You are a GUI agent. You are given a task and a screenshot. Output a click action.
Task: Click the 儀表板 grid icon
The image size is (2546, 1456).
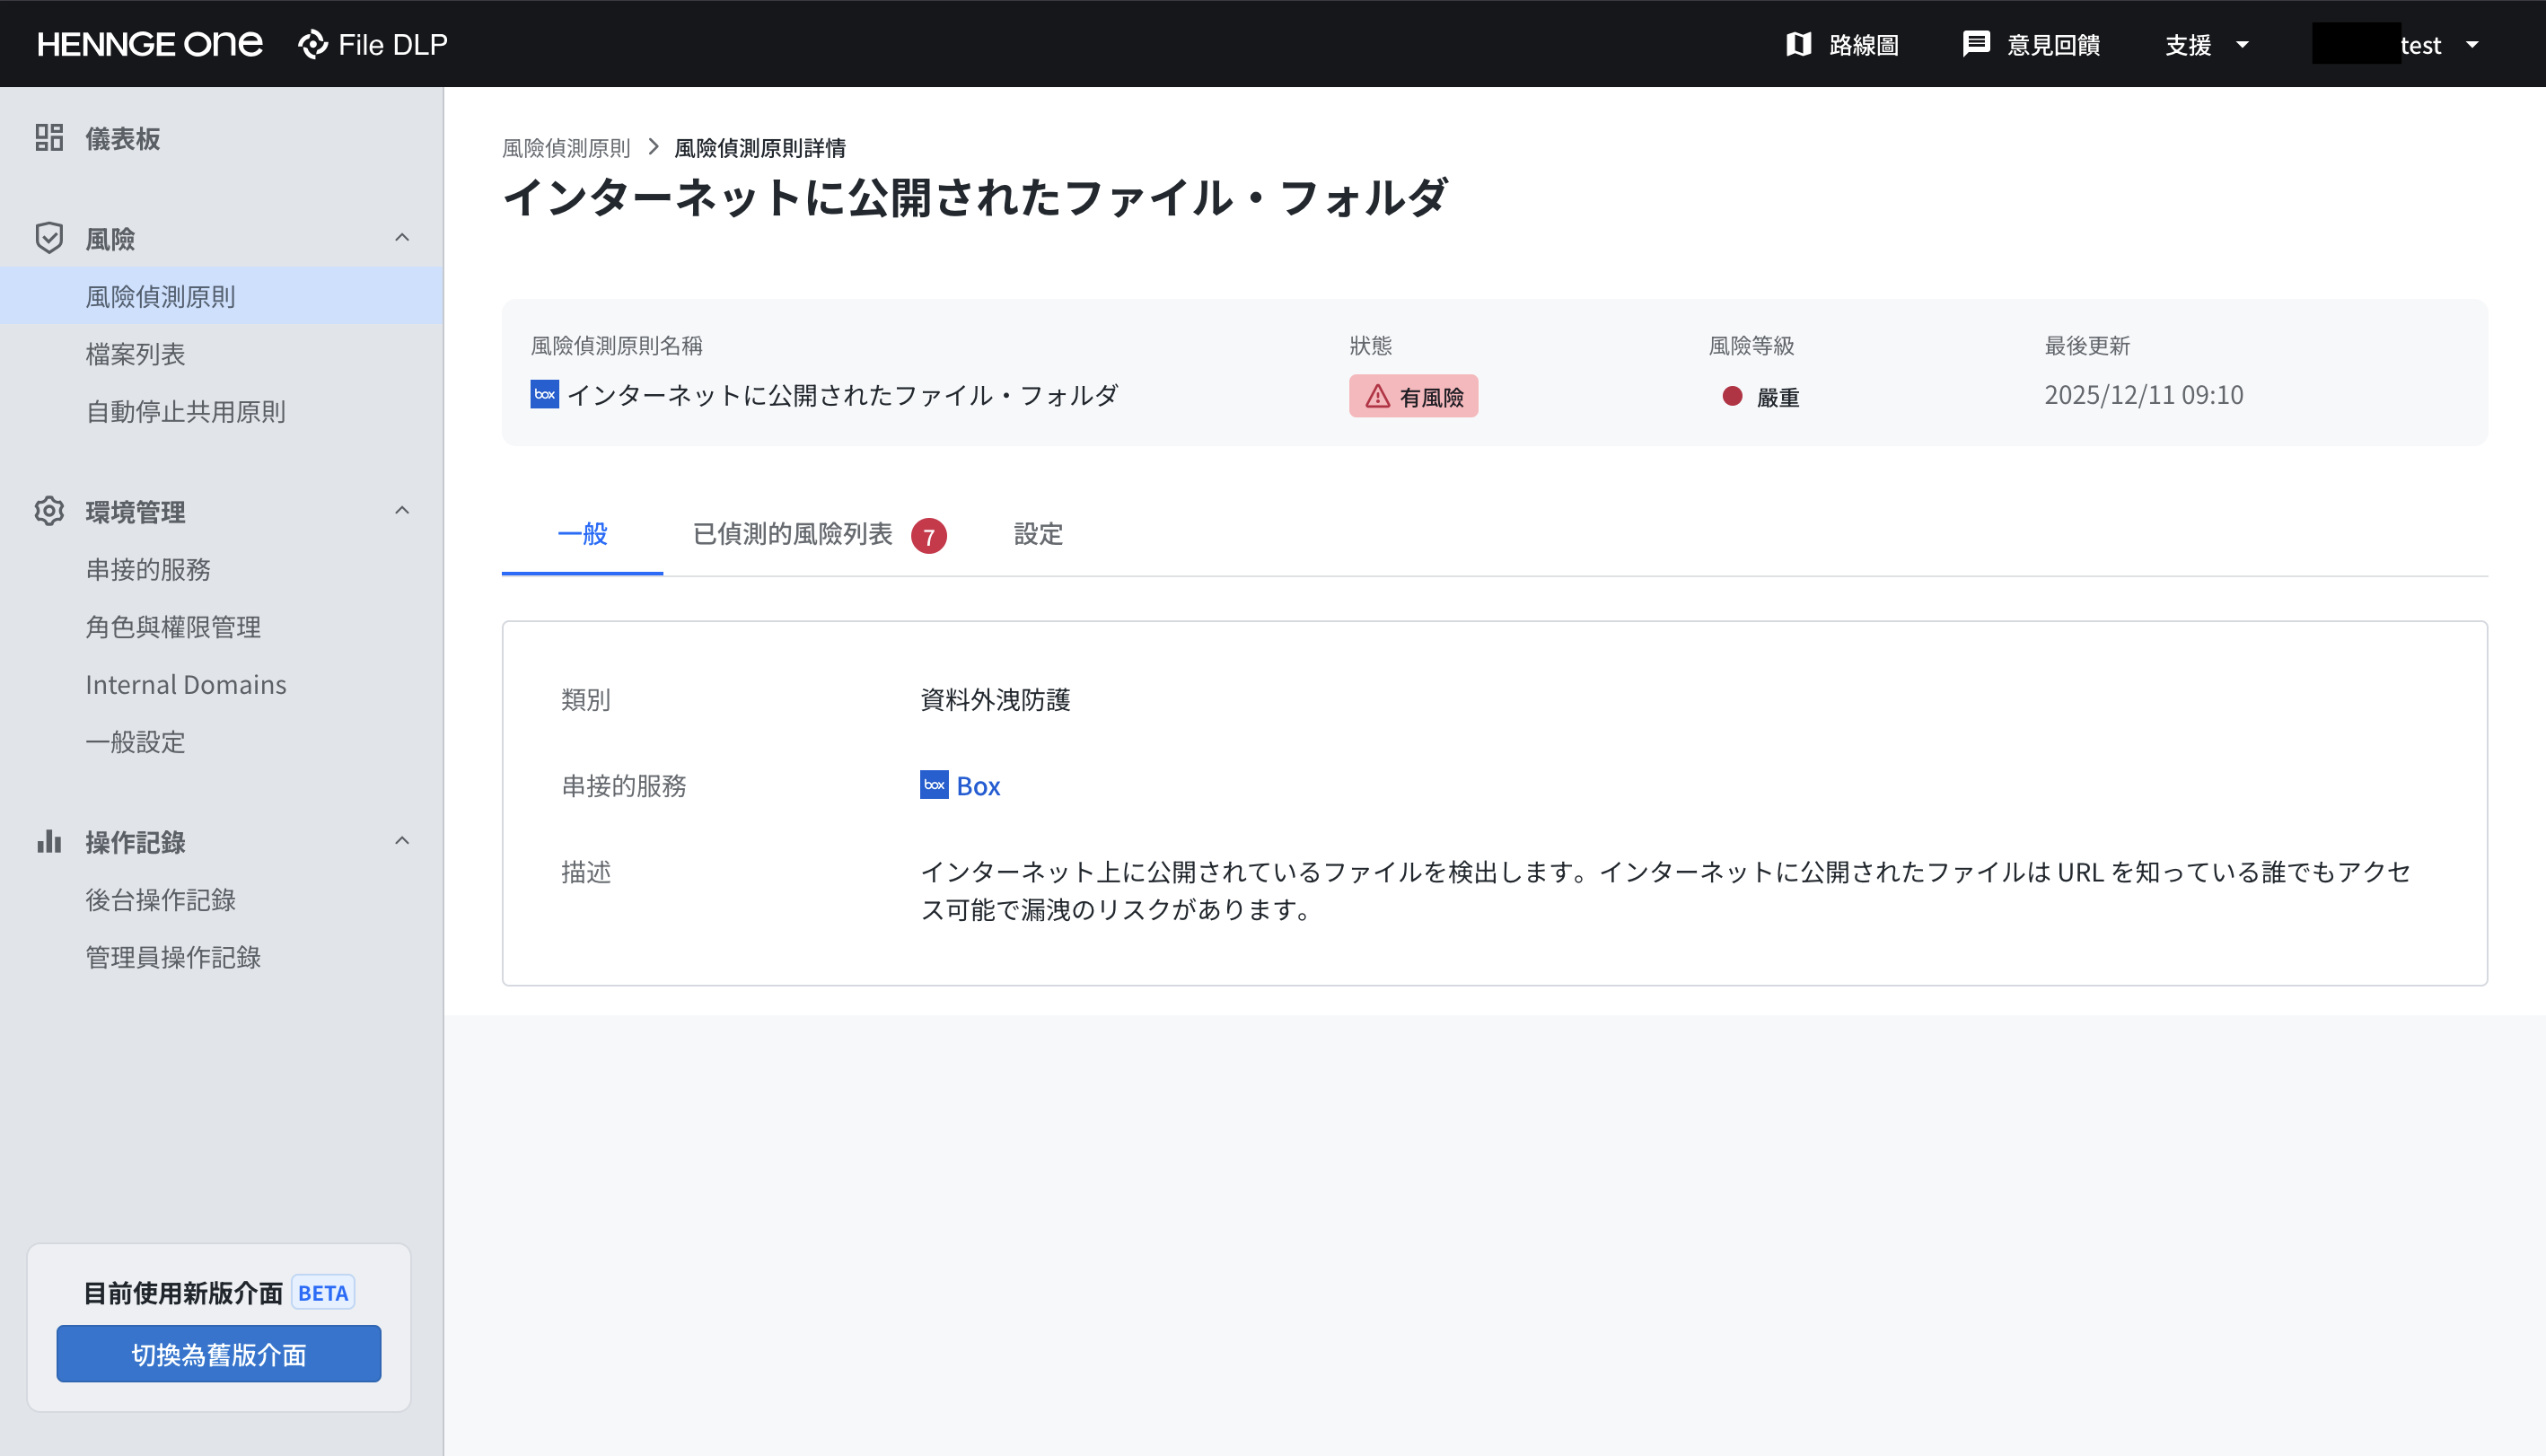(49, 138)
